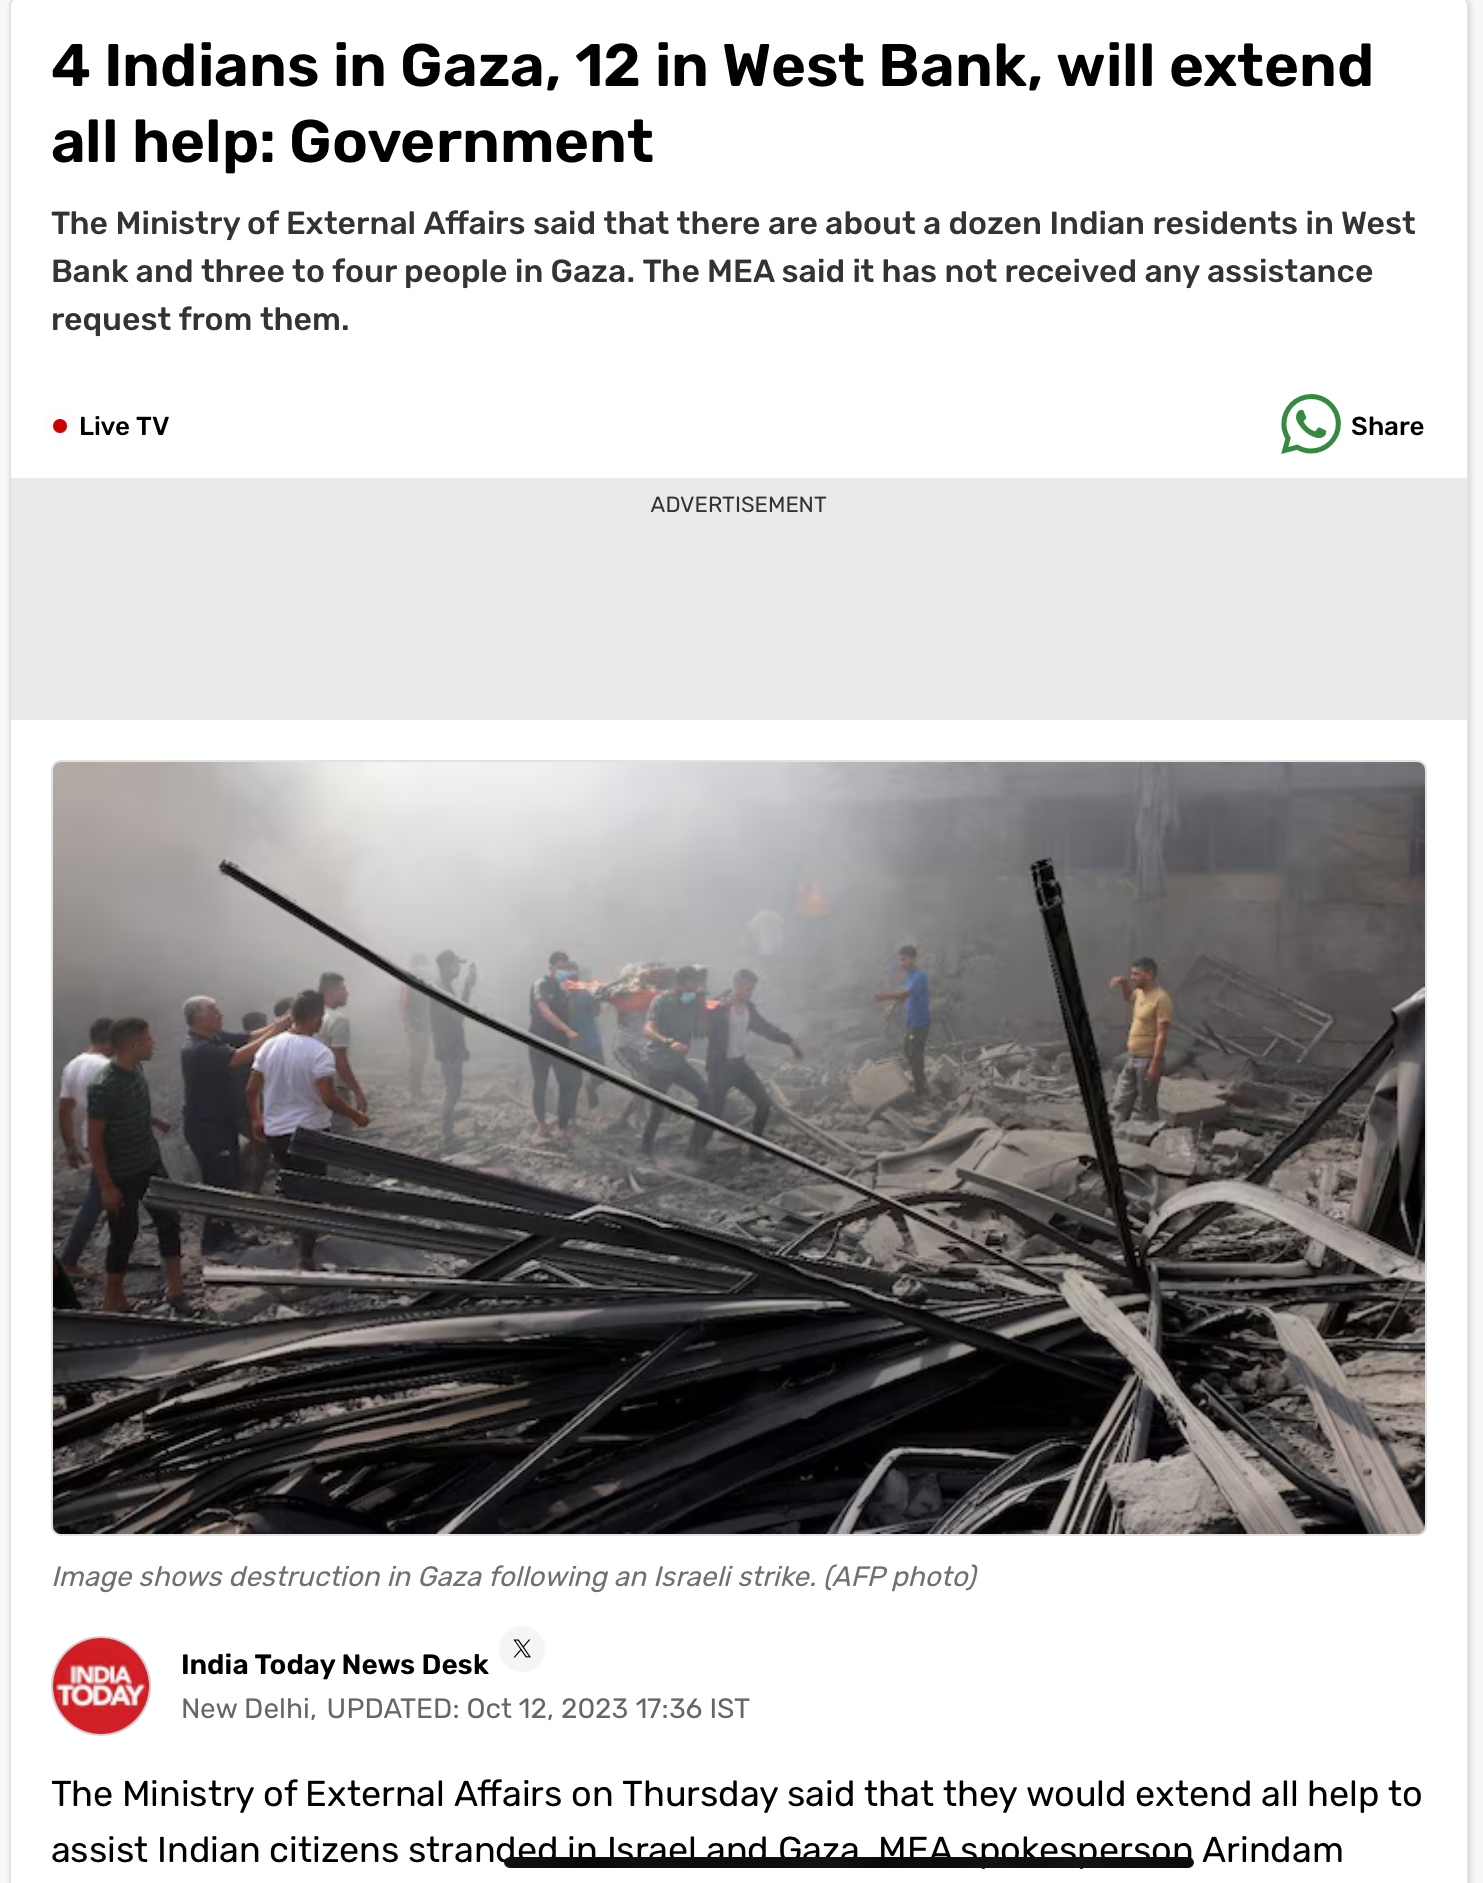Tap the empty grey advertisement banner area
The width and height of the screenshot is (1483, 1883).
coord(739,620)
